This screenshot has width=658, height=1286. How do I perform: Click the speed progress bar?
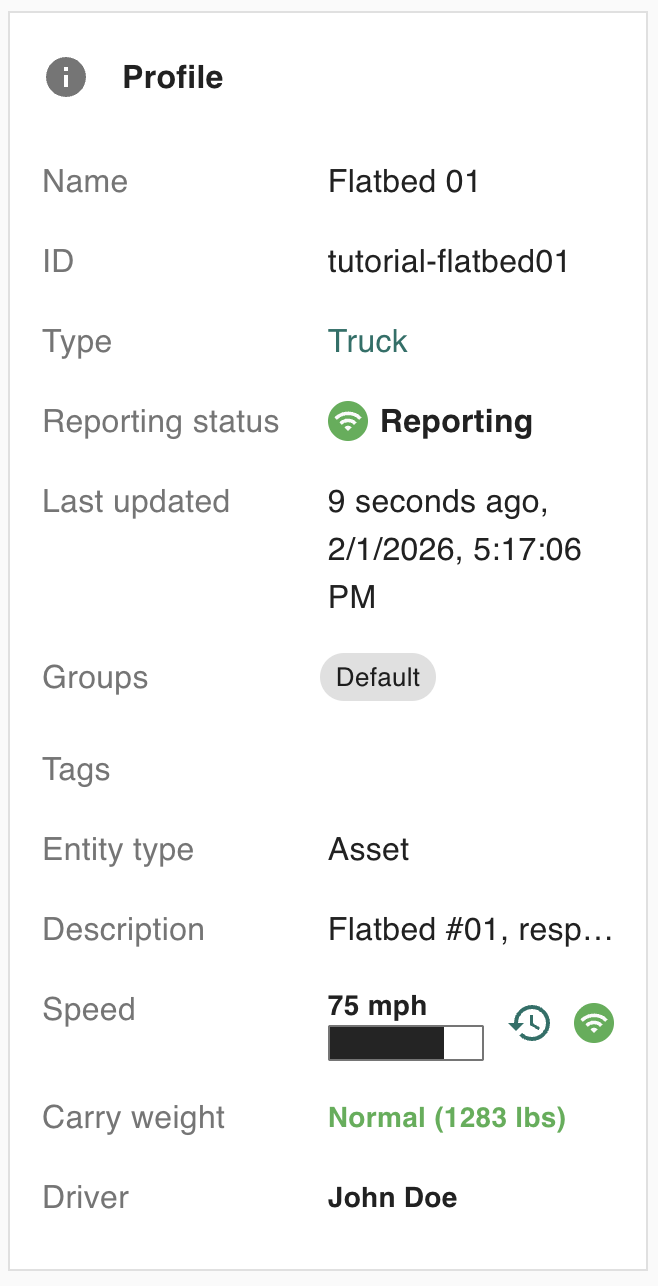[x=405, y=1042]
